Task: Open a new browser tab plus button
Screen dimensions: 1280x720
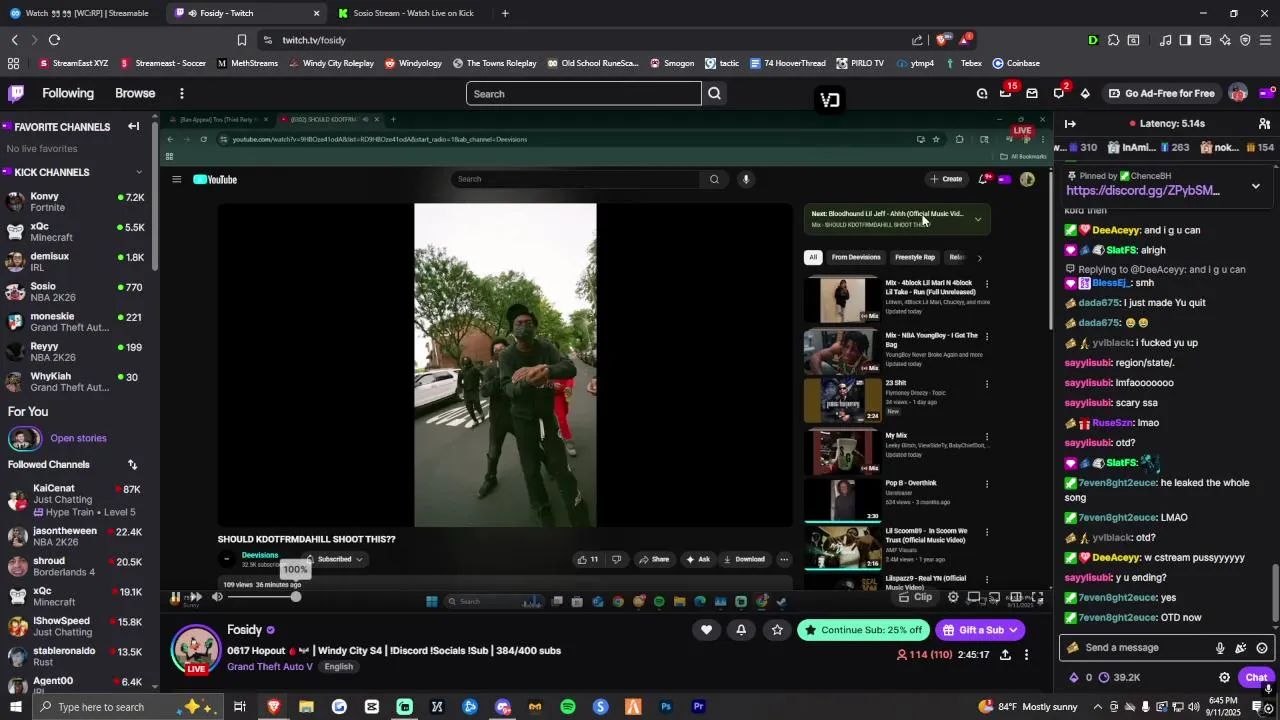Action: coord(505,13)
